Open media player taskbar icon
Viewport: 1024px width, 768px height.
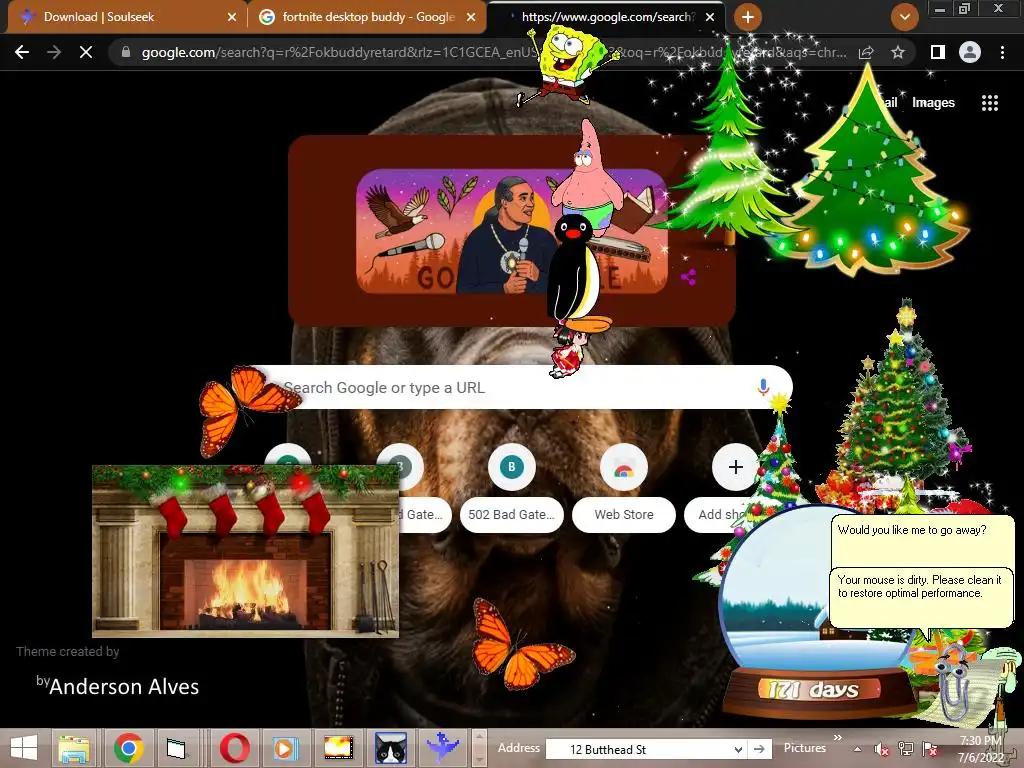pos(284,748)
